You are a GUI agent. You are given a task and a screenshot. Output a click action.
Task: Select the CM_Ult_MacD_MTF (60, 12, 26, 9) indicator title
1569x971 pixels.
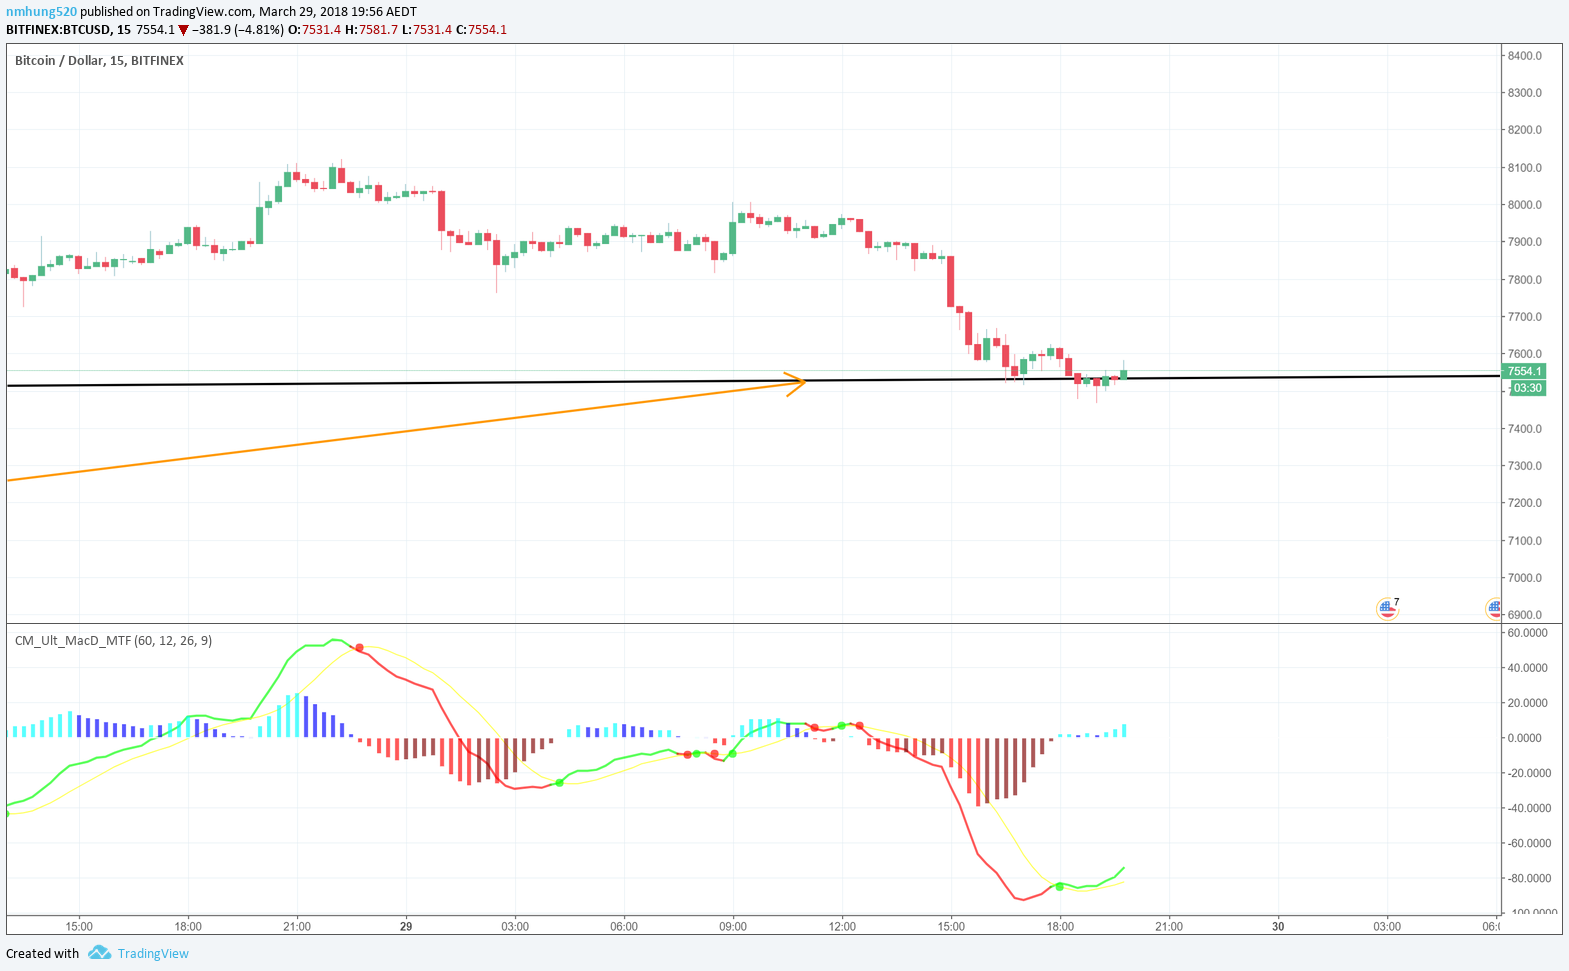pos(113,641)
